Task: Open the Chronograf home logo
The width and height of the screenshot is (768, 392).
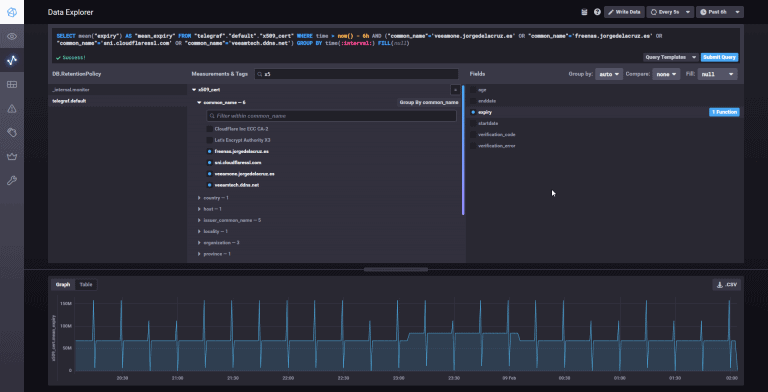Action: [12, 12]
